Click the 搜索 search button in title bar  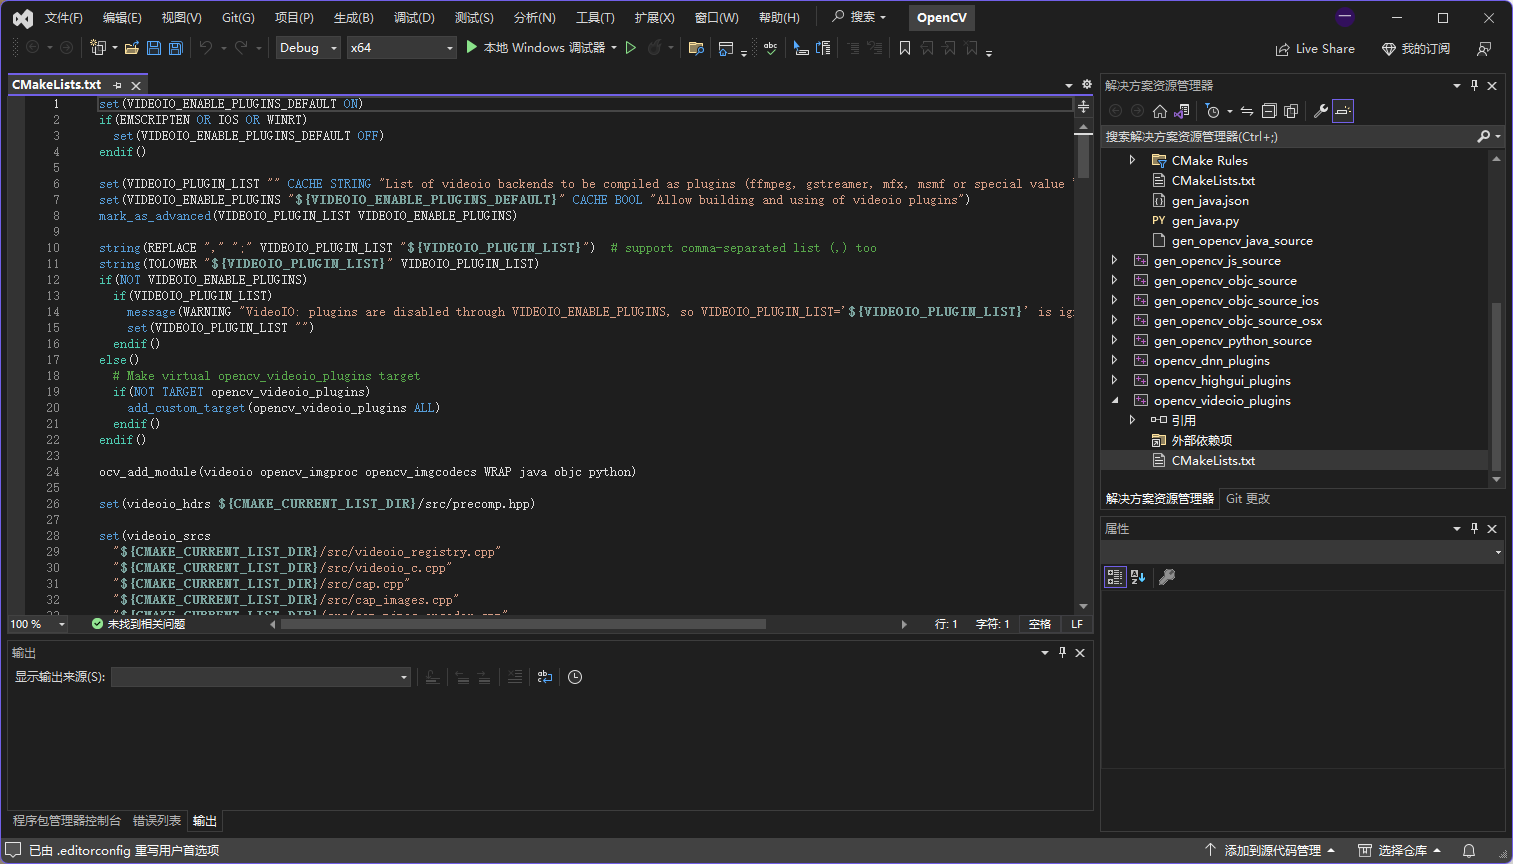click(859, 17)
